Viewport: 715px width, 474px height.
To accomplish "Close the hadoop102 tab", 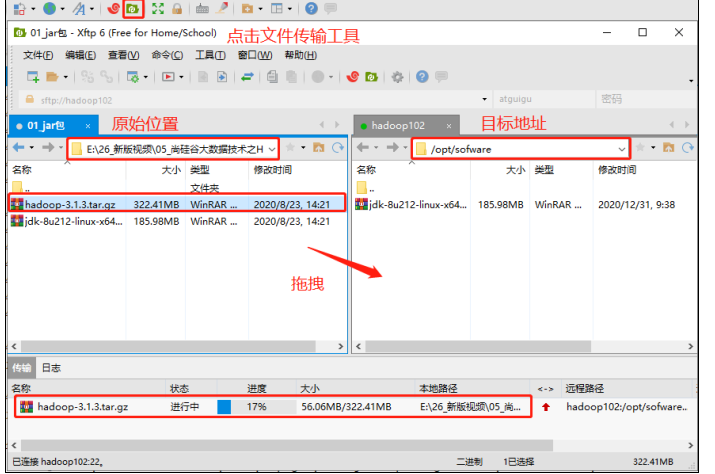I will 449,126.
